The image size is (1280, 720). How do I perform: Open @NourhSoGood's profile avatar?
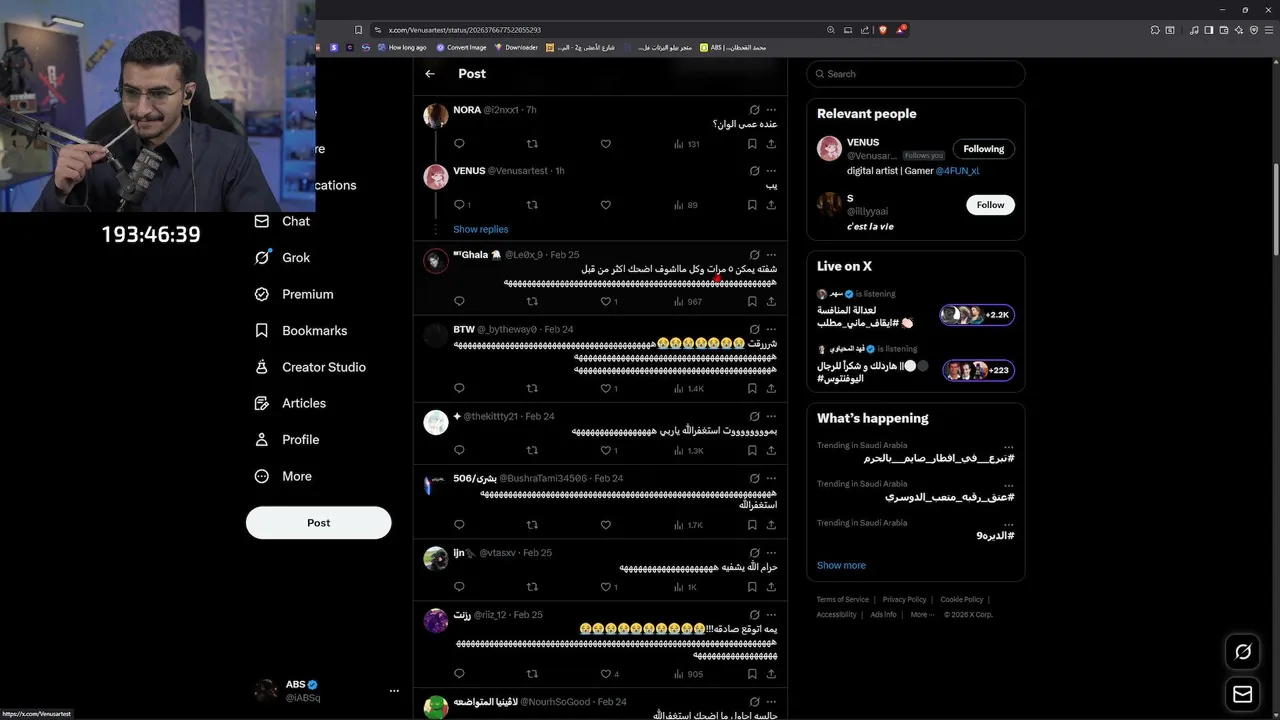click(x=436, y=707)
